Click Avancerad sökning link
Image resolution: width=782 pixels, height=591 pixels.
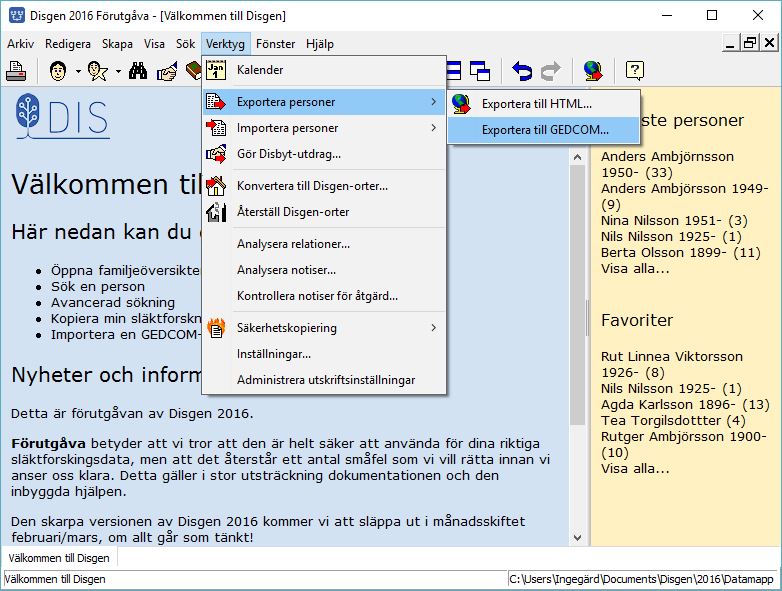(x=113, y=302)
